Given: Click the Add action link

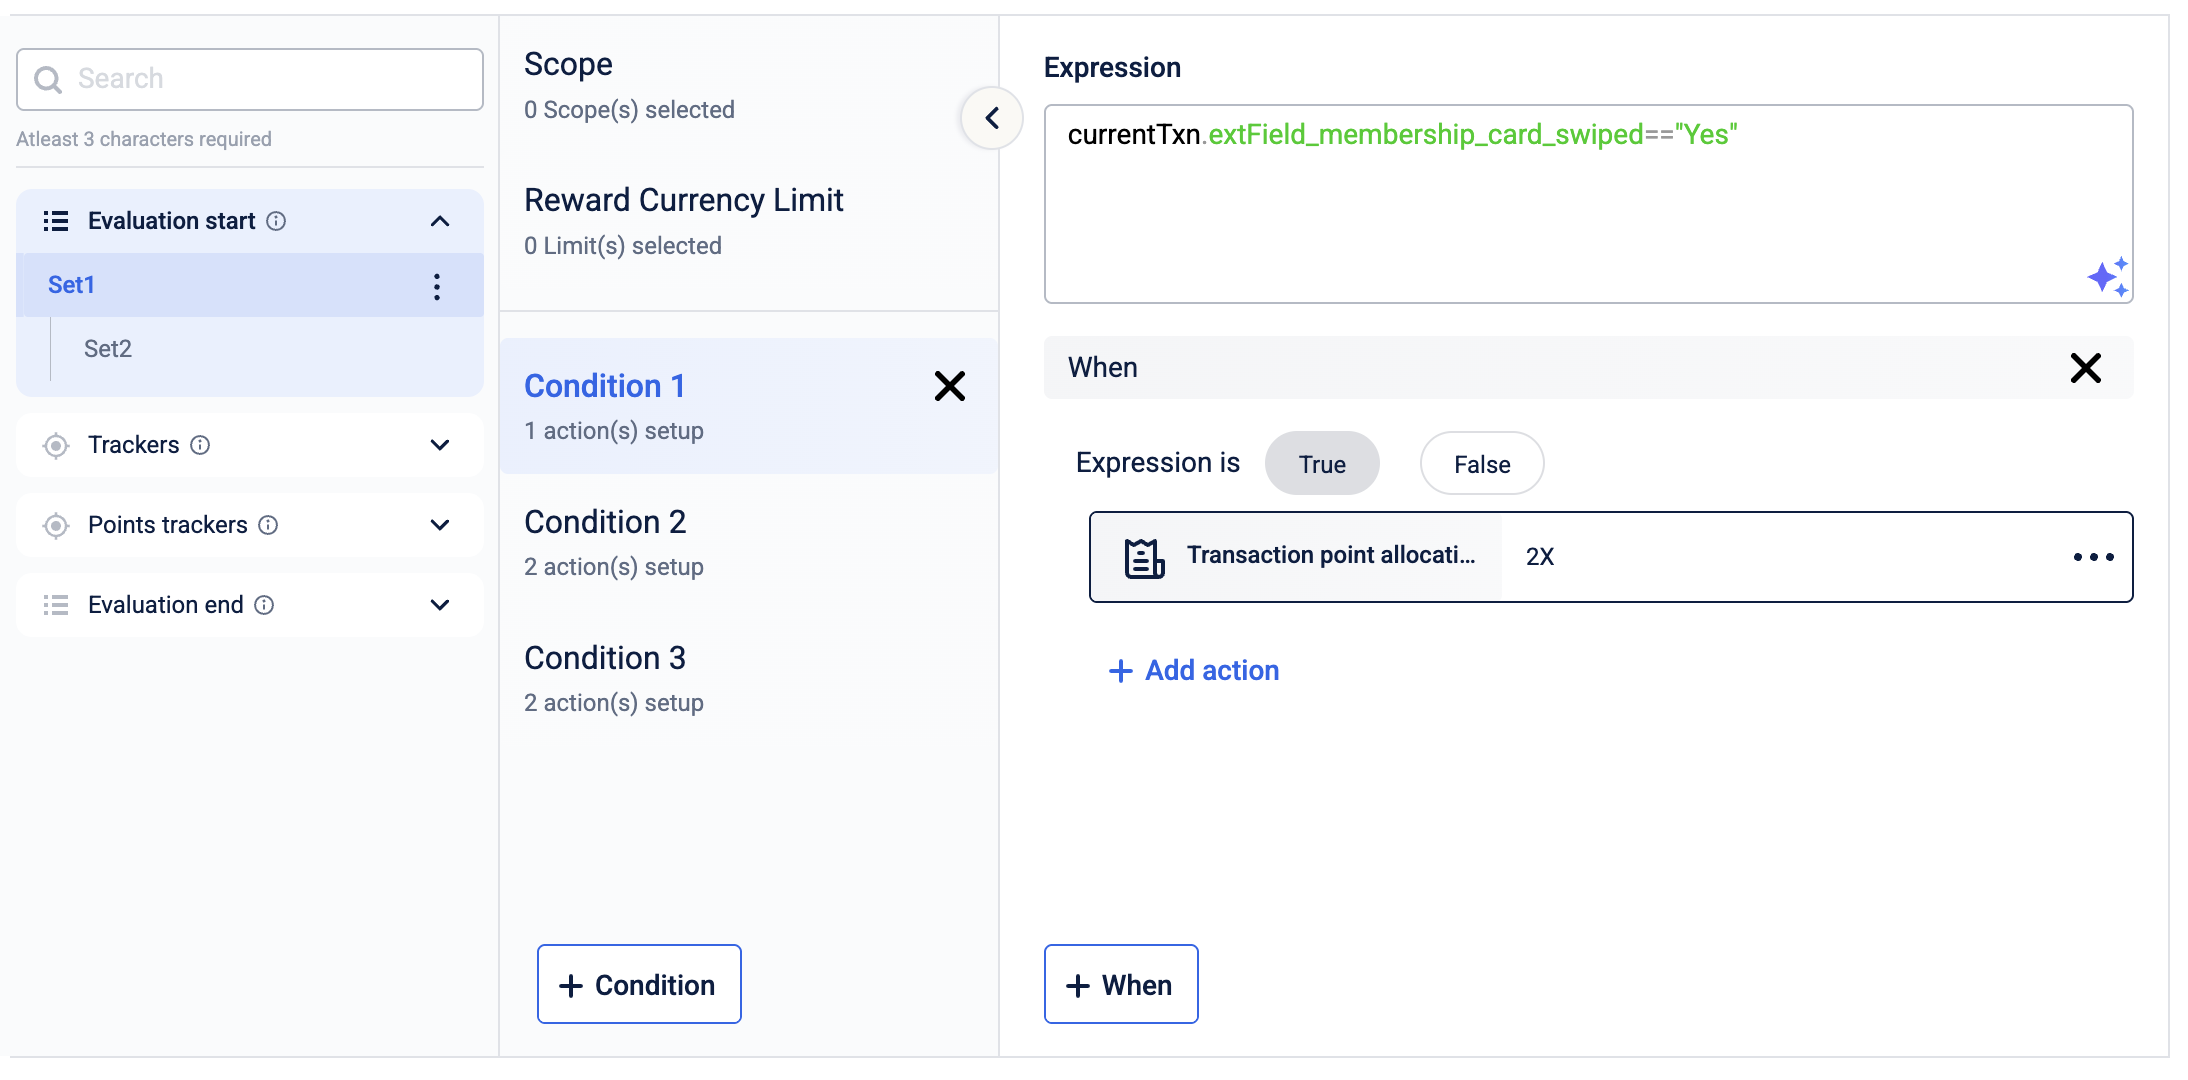Looking at the screenshot, I should click(1194, 670).
